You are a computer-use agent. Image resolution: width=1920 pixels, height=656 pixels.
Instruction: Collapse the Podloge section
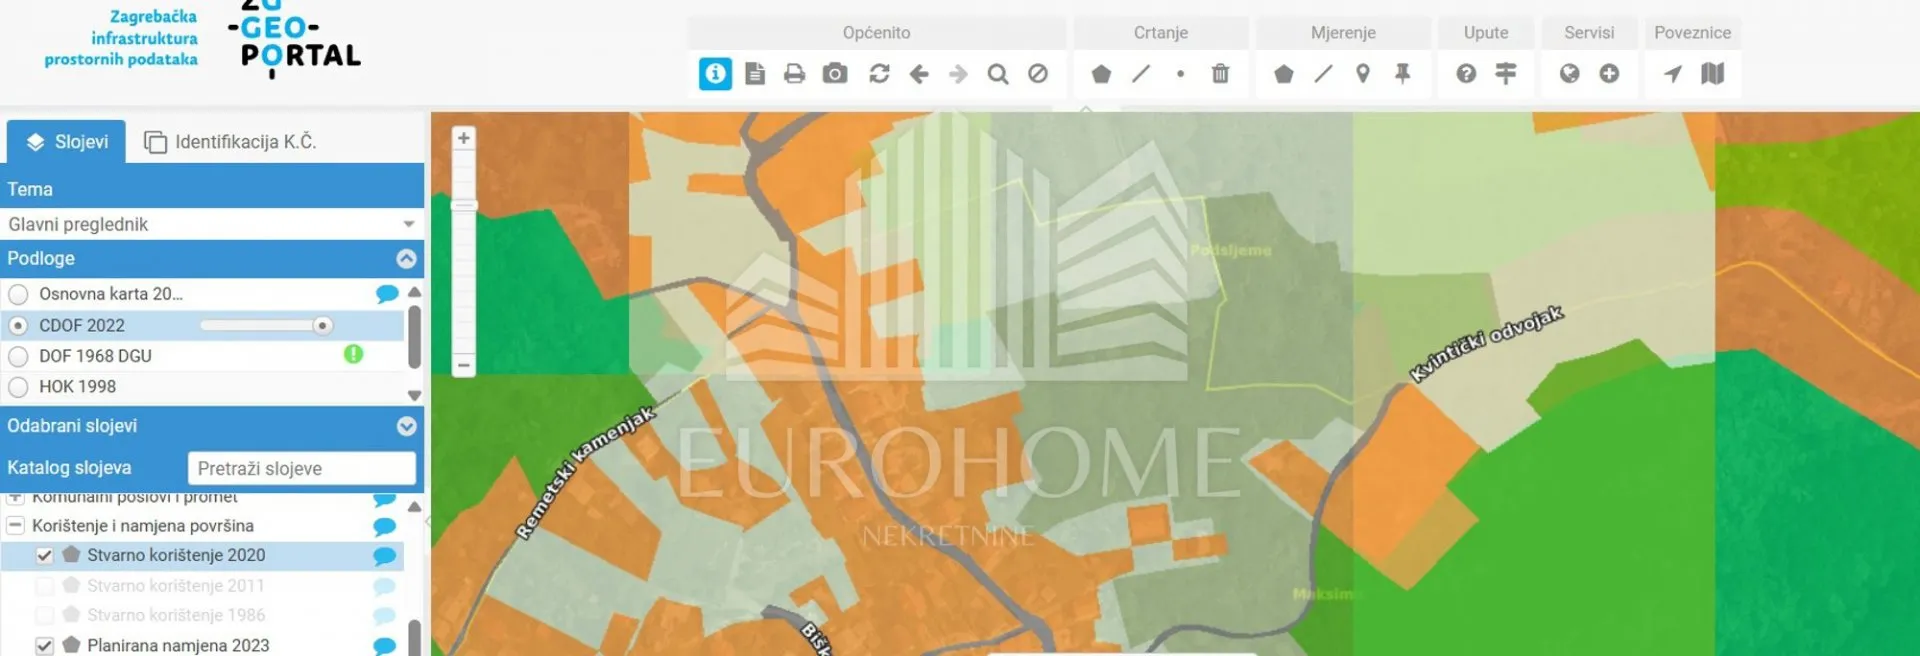[406, 259]
